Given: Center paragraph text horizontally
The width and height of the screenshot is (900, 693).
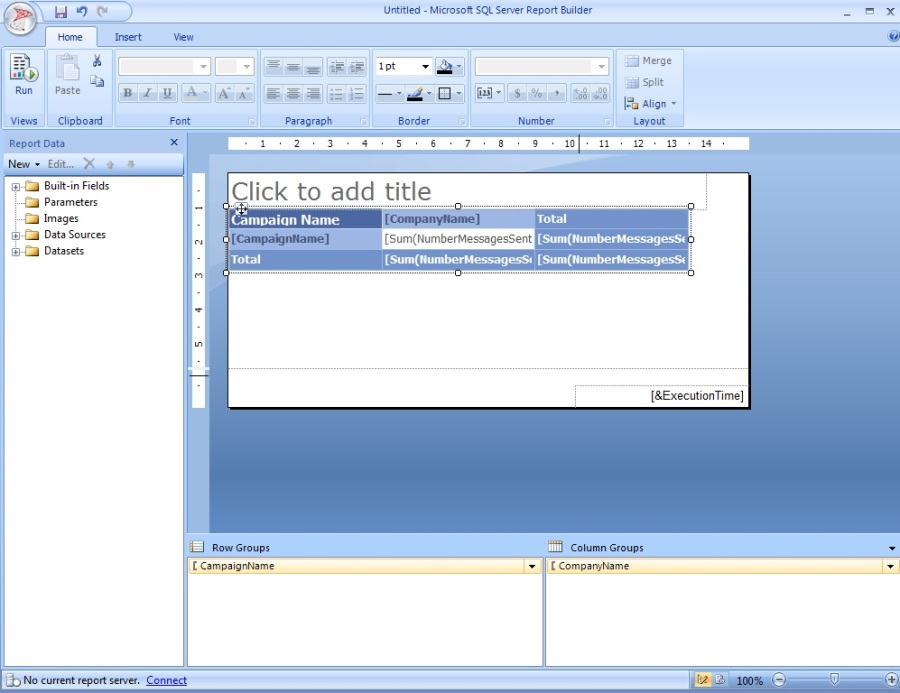Looking at the screenshot, I should [293, 93].
